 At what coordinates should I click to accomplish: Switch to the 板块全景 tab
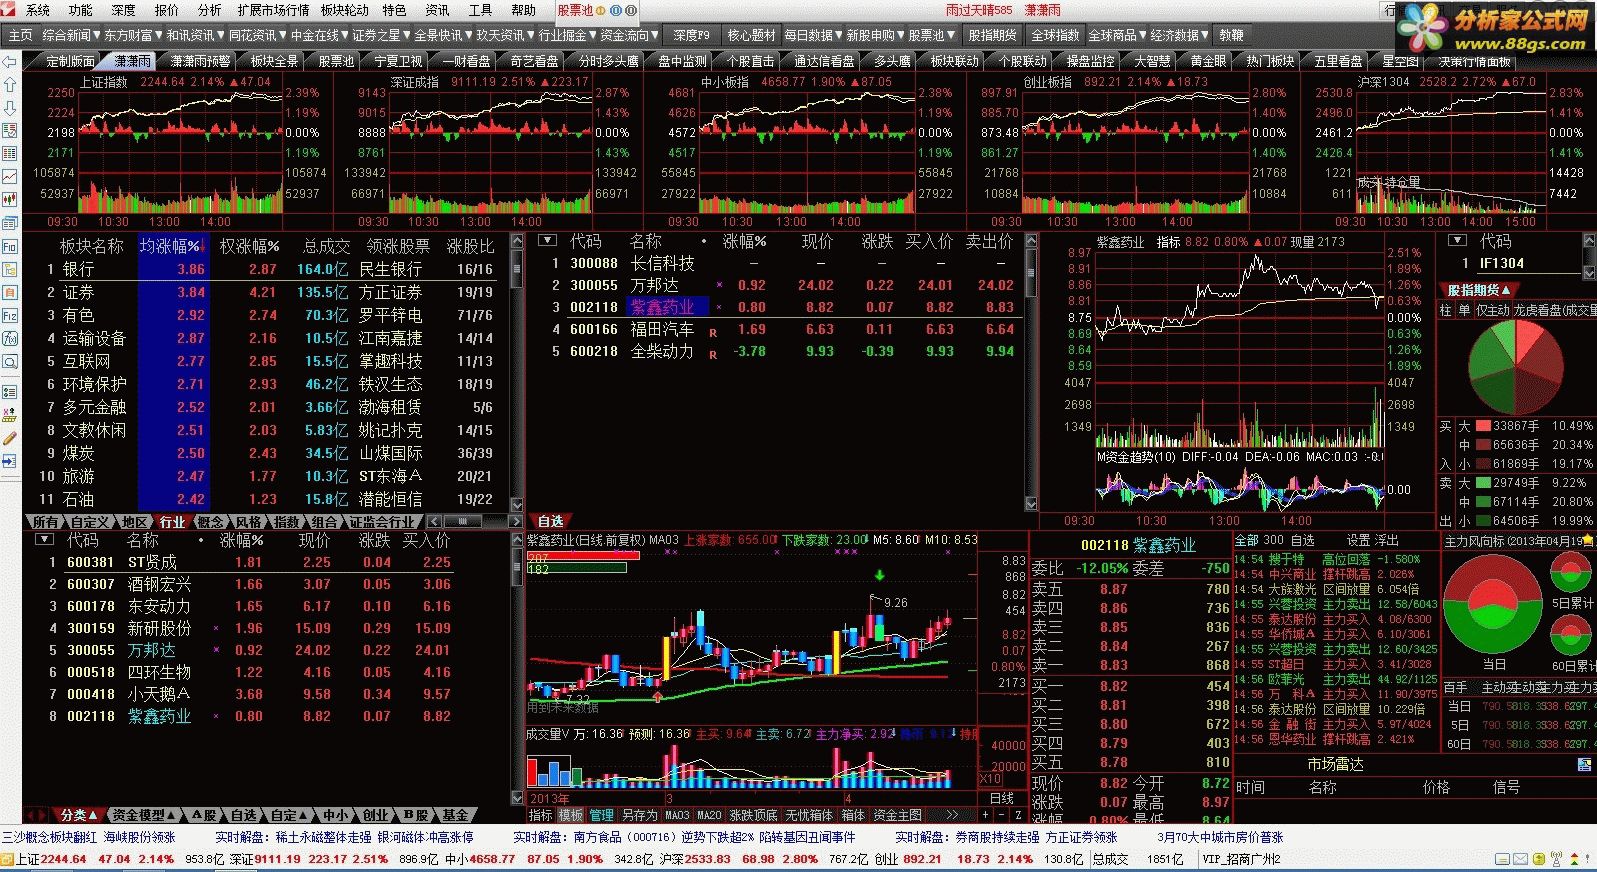click(274, 61)
